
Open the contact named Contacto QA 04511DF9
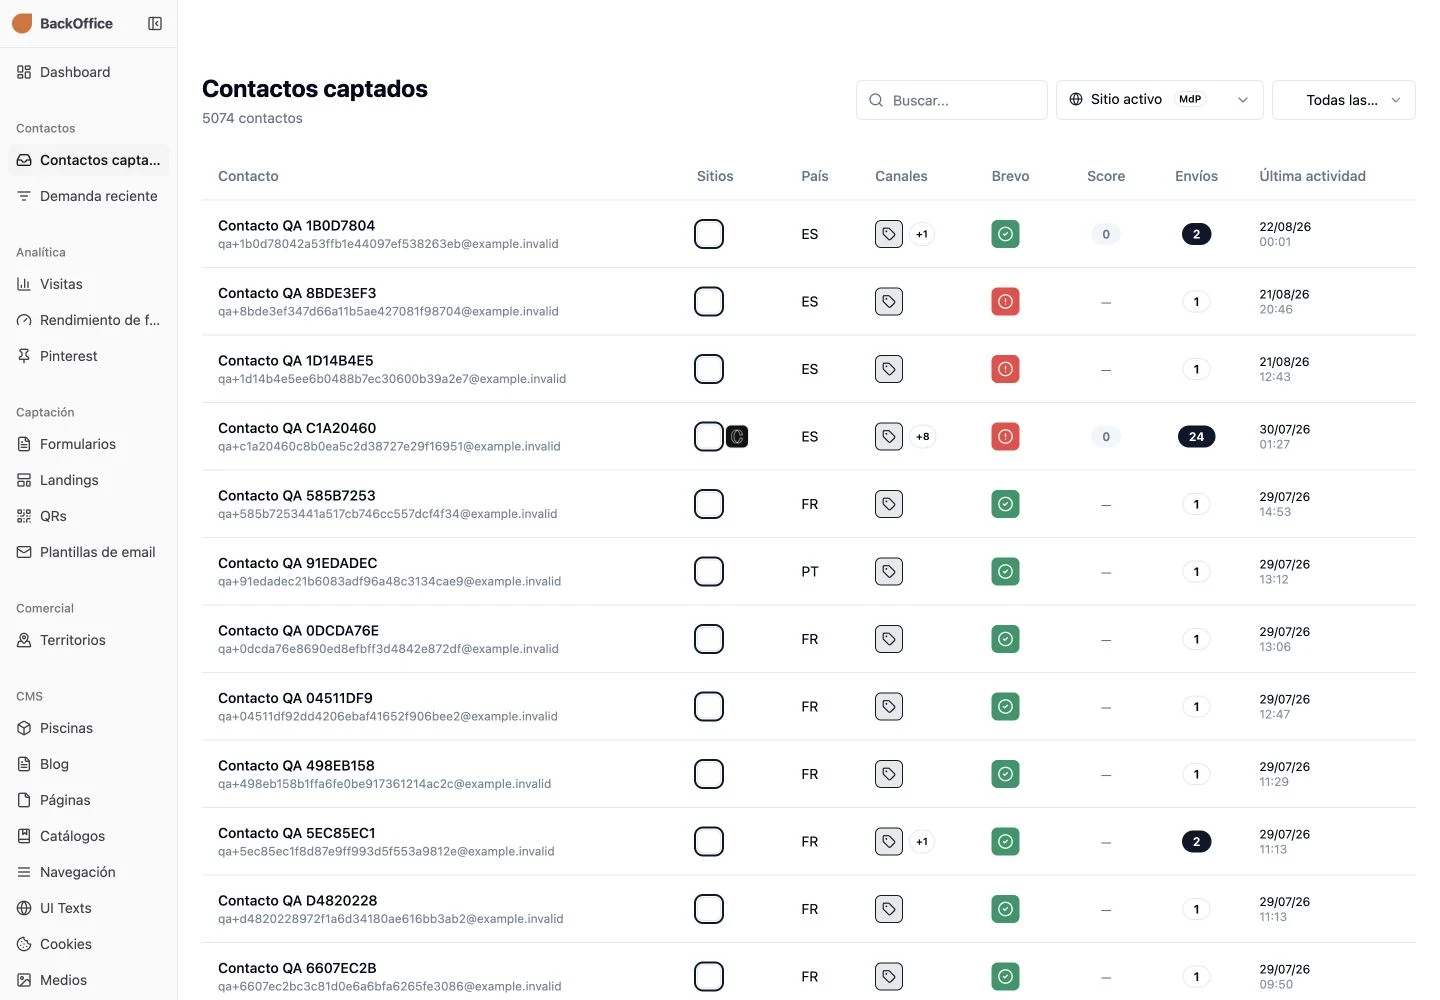tap(295, 698)
